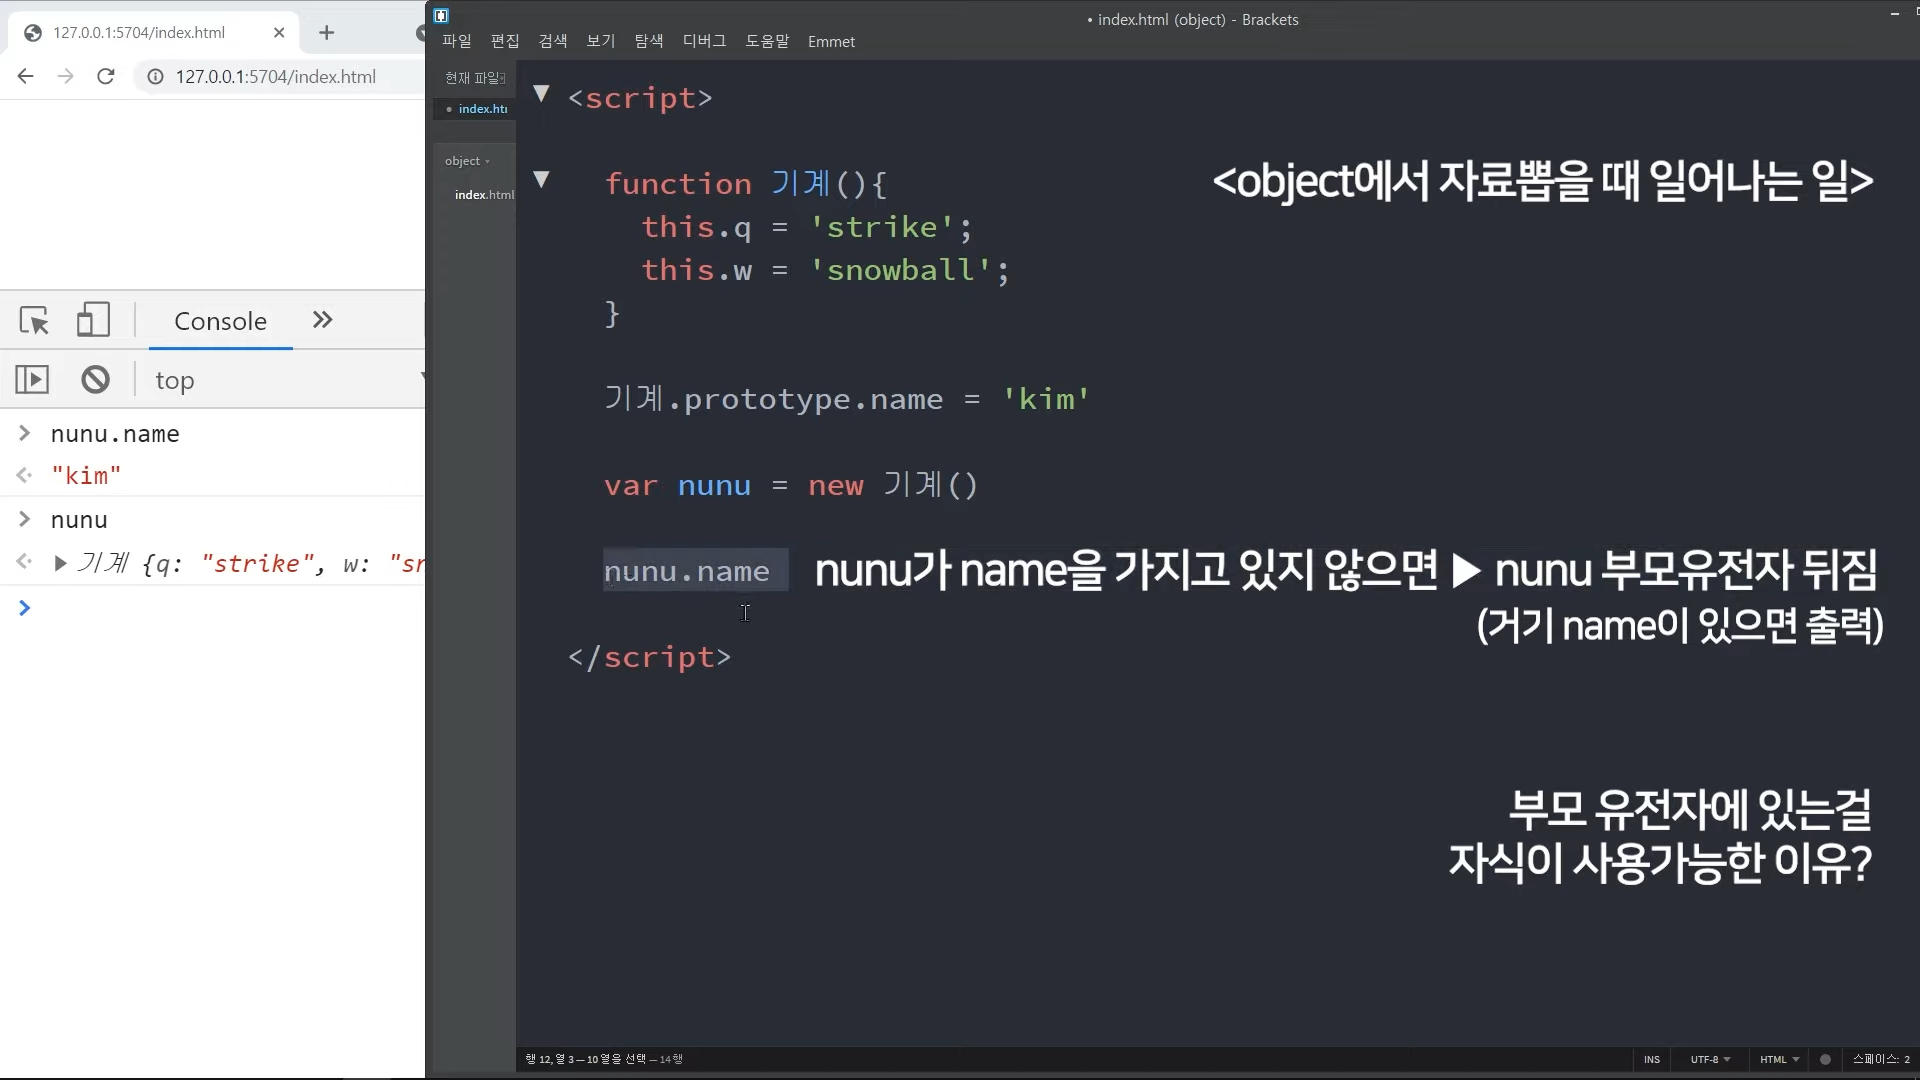
Task: Open the UTF-8 encoding dropdown
Action: pyautogui.click(x=1710, y=1059)
